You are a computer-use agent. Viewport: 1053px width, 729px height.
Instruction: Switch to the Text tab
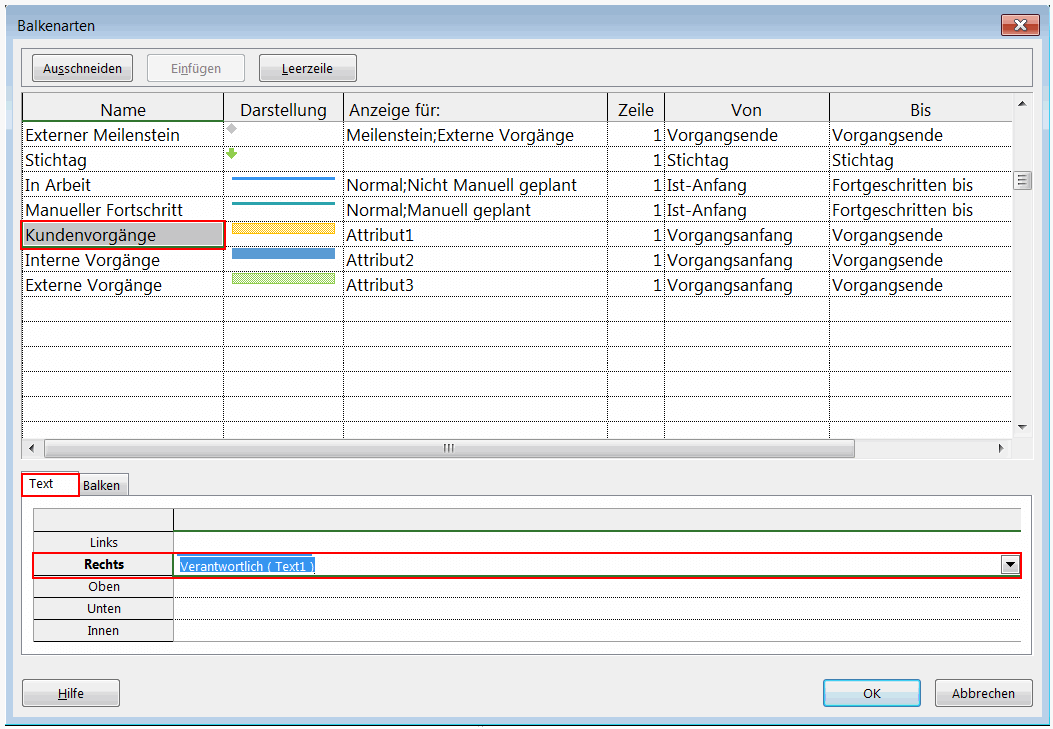coord(42,484)
